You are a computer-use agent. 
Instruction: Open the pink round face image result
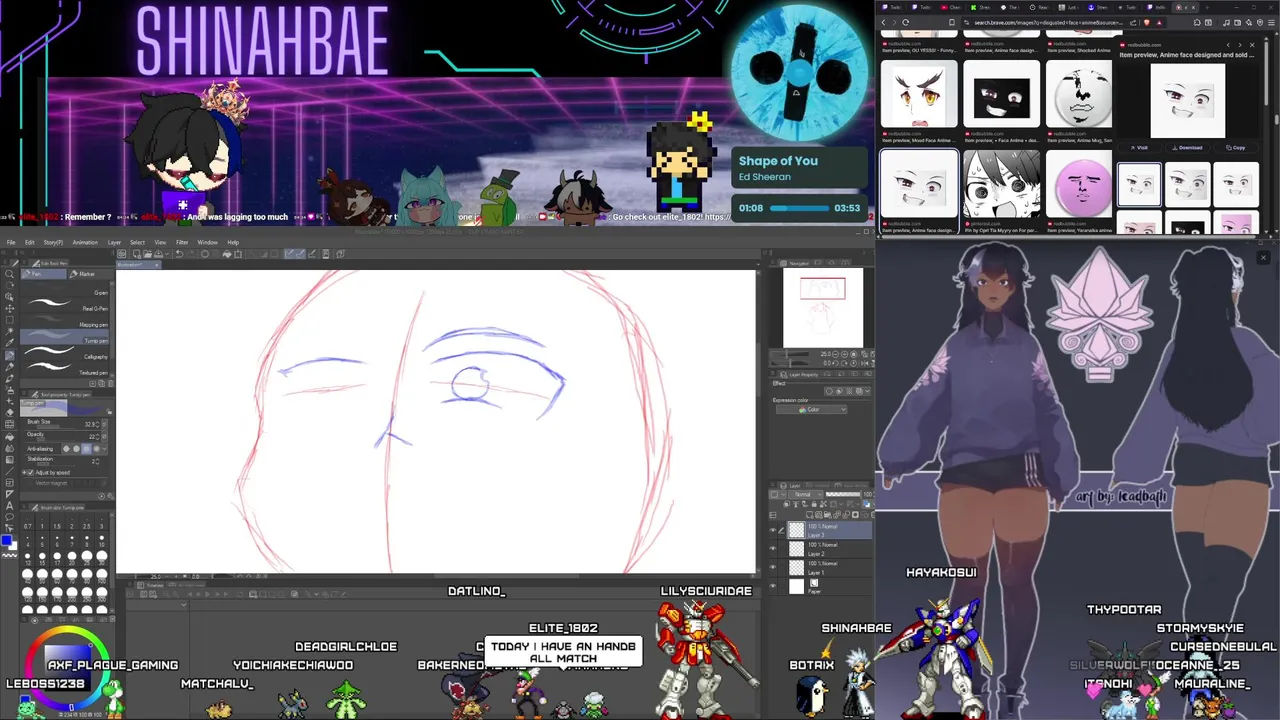point(1079,185)
